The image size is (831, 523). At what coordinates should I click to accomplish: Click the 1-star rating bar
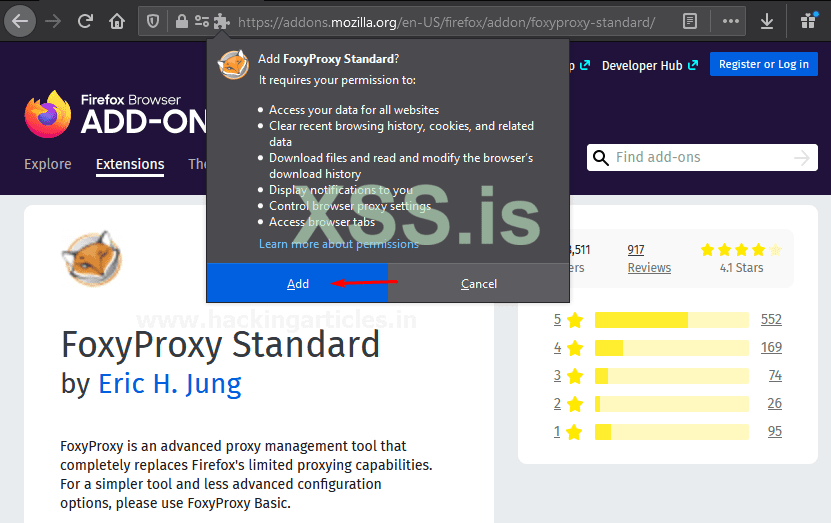click(671, 432)
